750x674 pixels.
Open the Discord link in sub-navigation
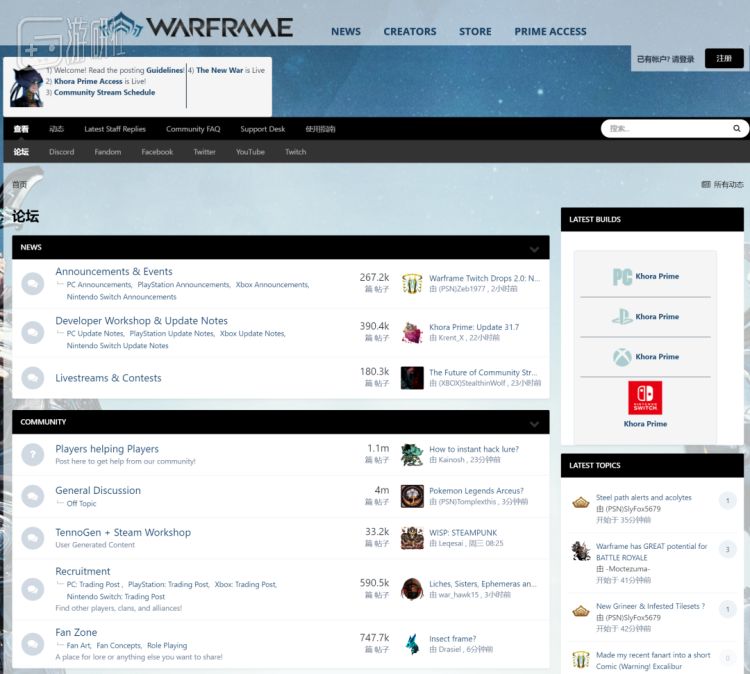pyautogui.click(x=62, y=152)
